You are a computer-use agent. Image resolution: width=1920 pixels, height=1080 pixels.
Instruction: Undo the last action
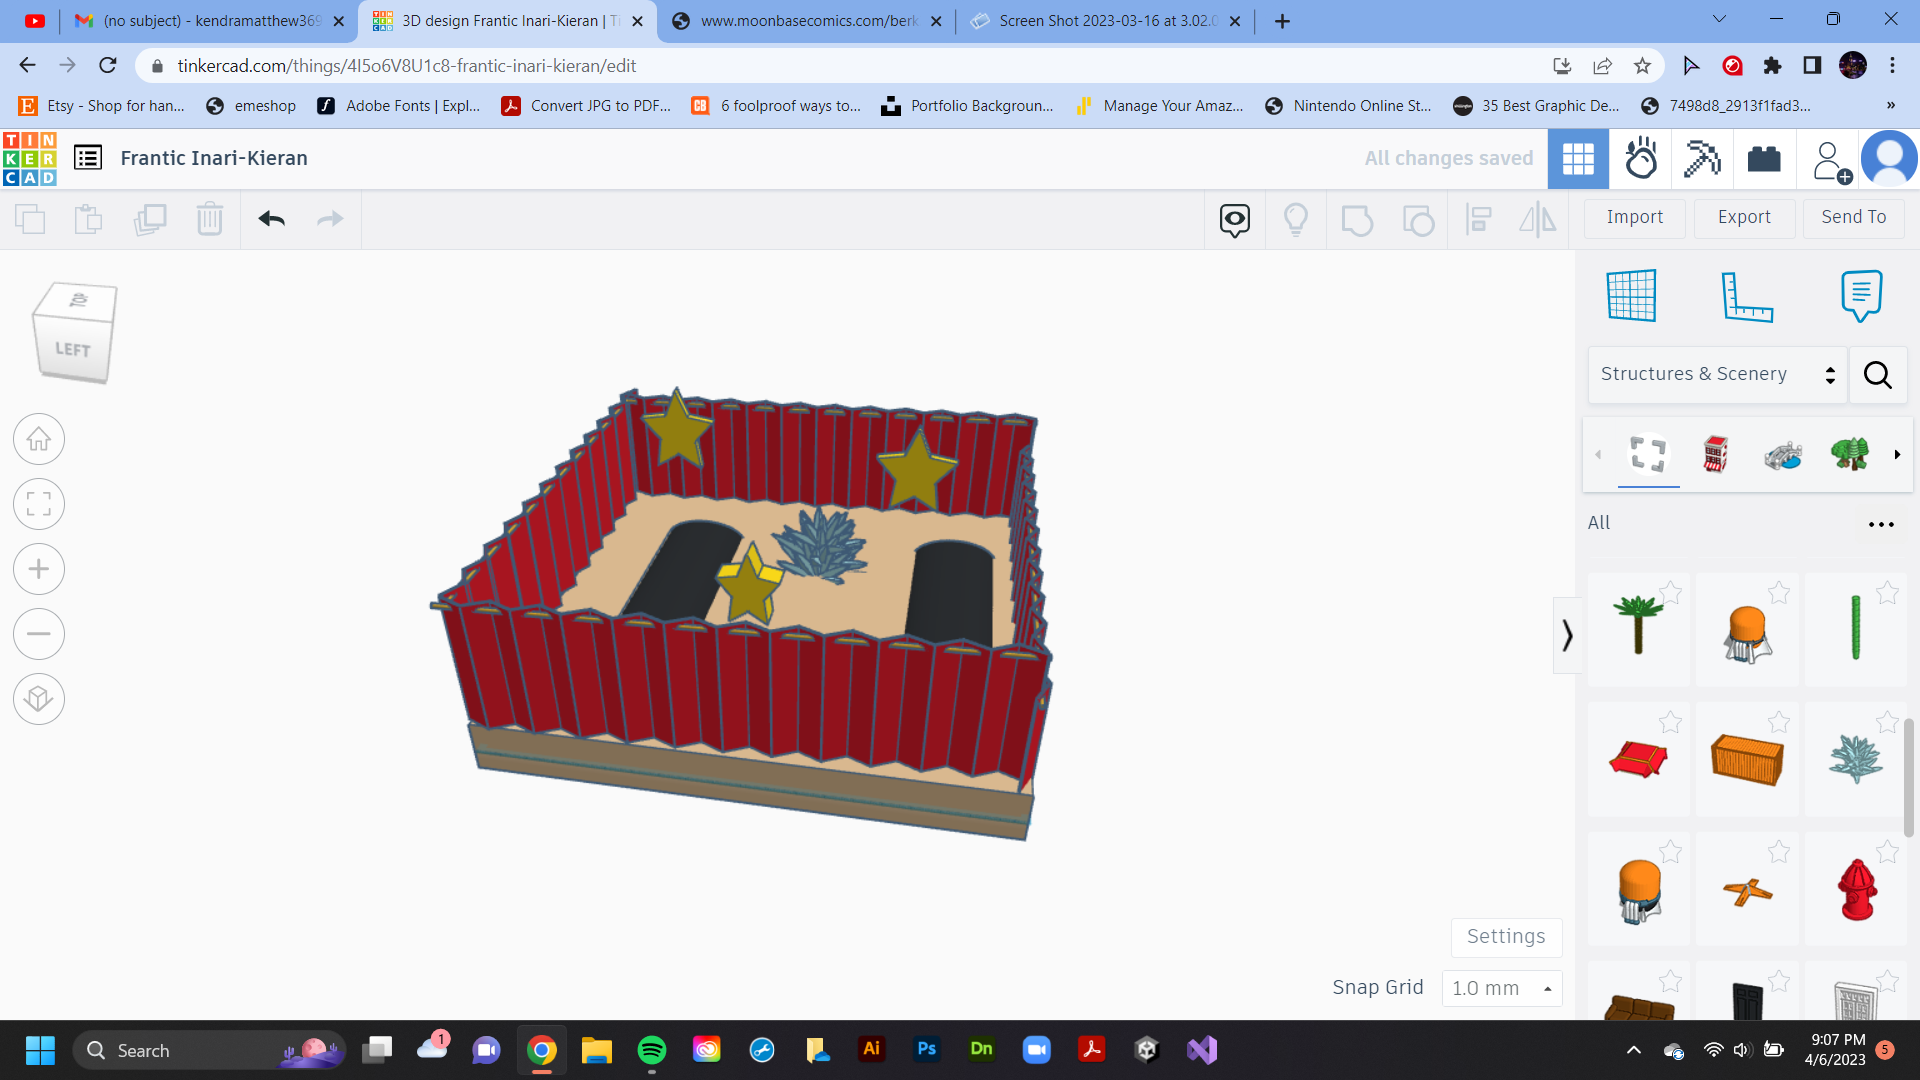click(x=272, y=219)
